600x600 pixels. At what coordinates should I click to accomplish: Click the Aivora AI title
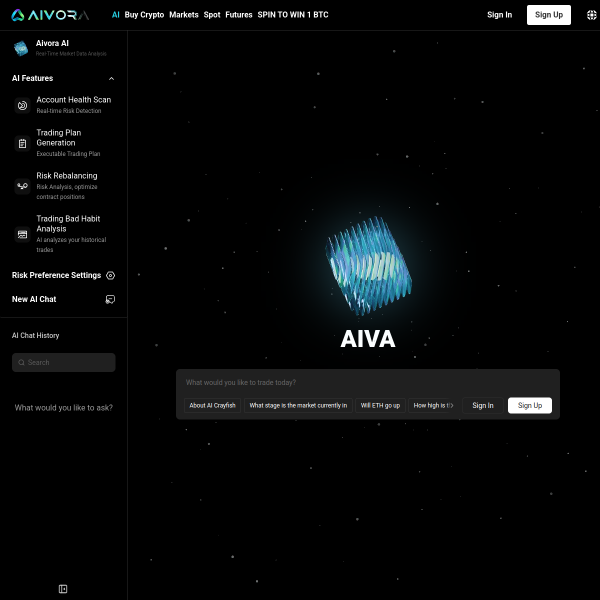point(52,43)
